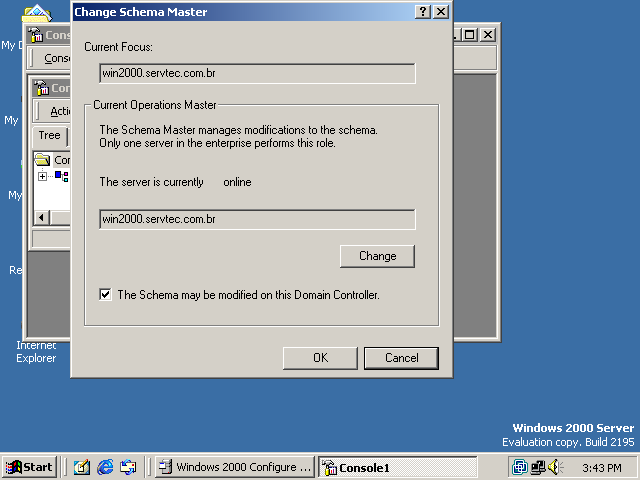Launch Internet Explorer from Quick Launch
Image resolution: width=640 pixels, height=480 pixels.
tap(105, 467)
